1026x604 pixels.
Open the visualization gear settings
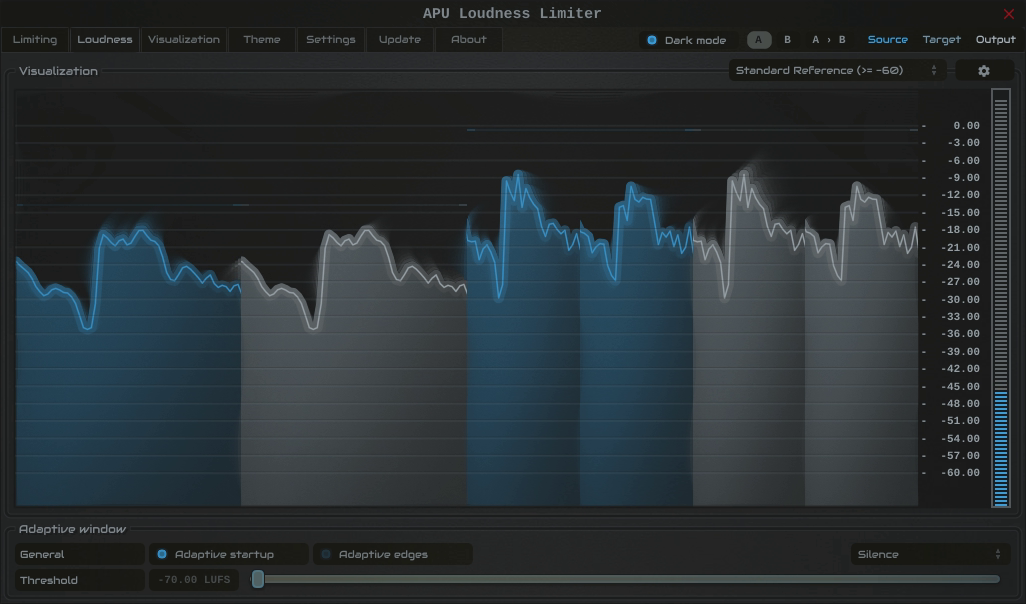point(984,71)
